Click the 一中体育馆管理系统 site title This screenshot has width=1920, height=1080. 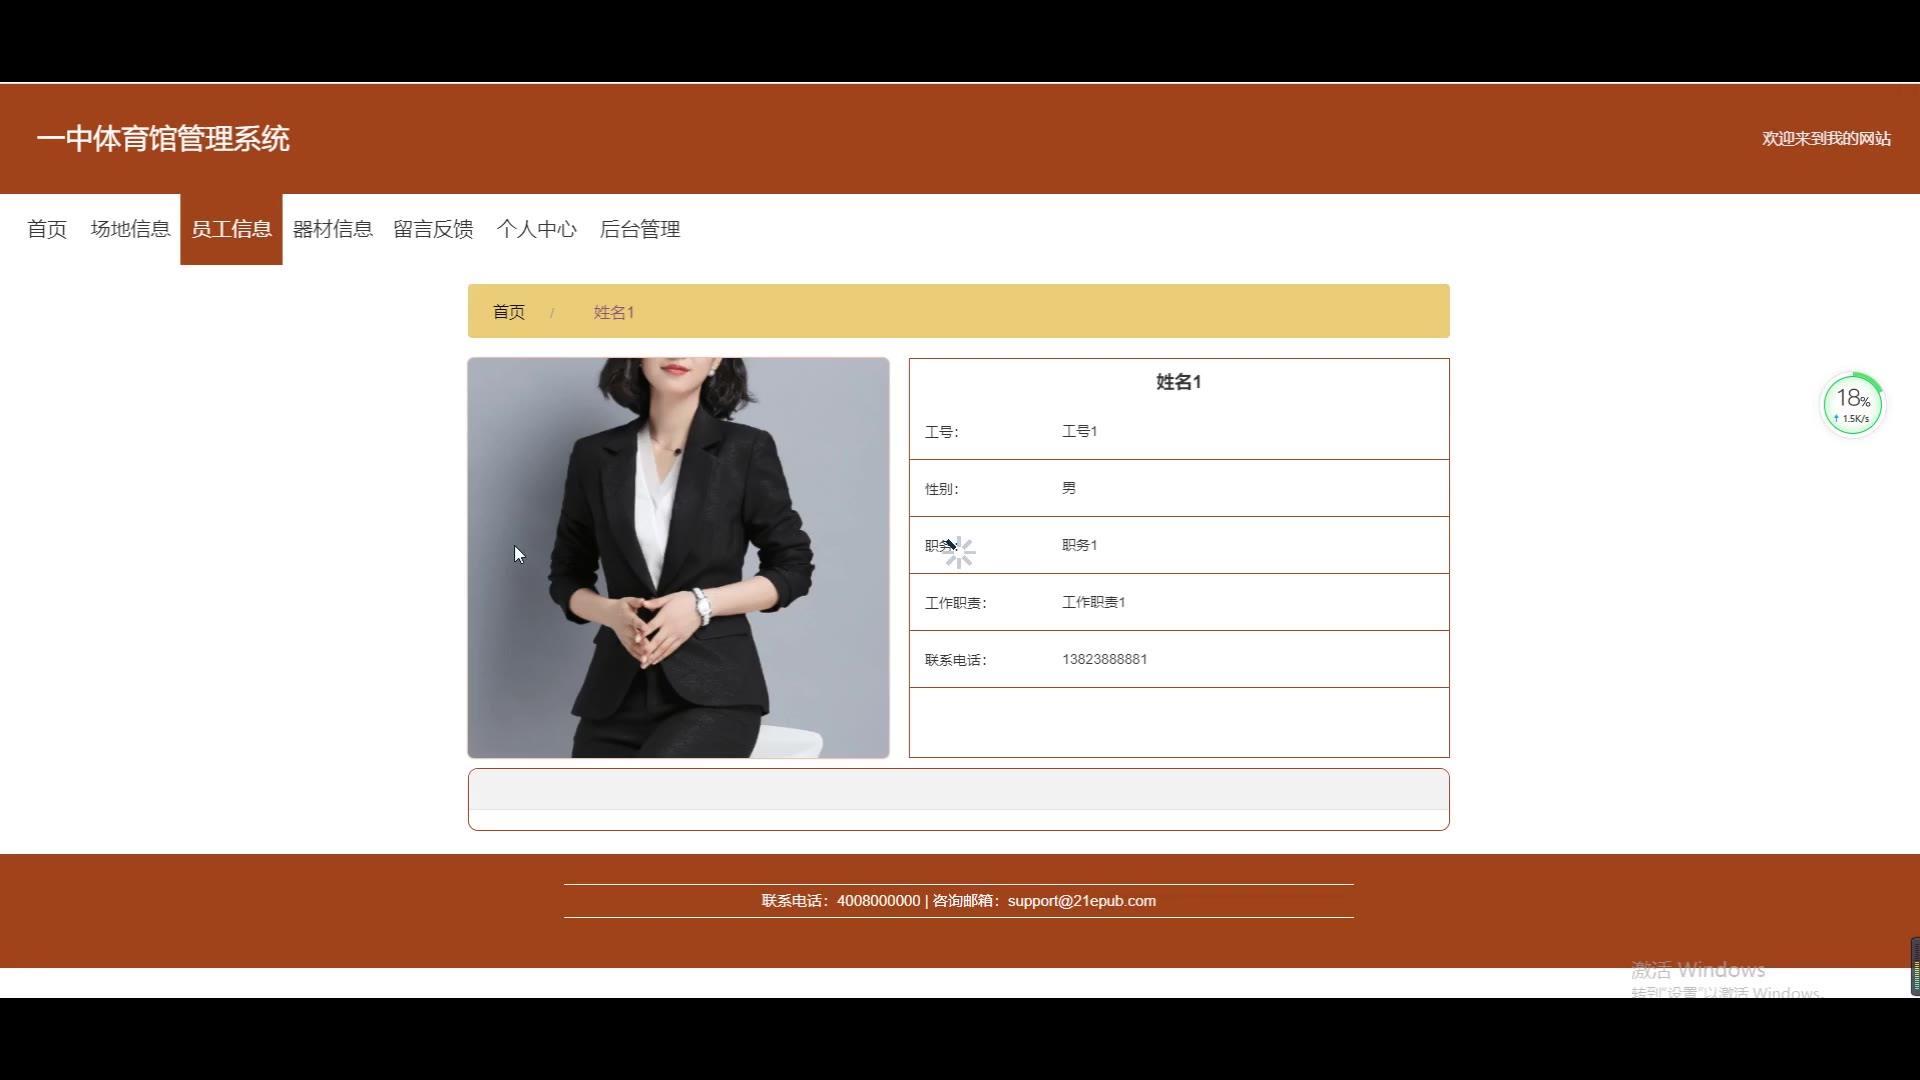click(163, 138)
